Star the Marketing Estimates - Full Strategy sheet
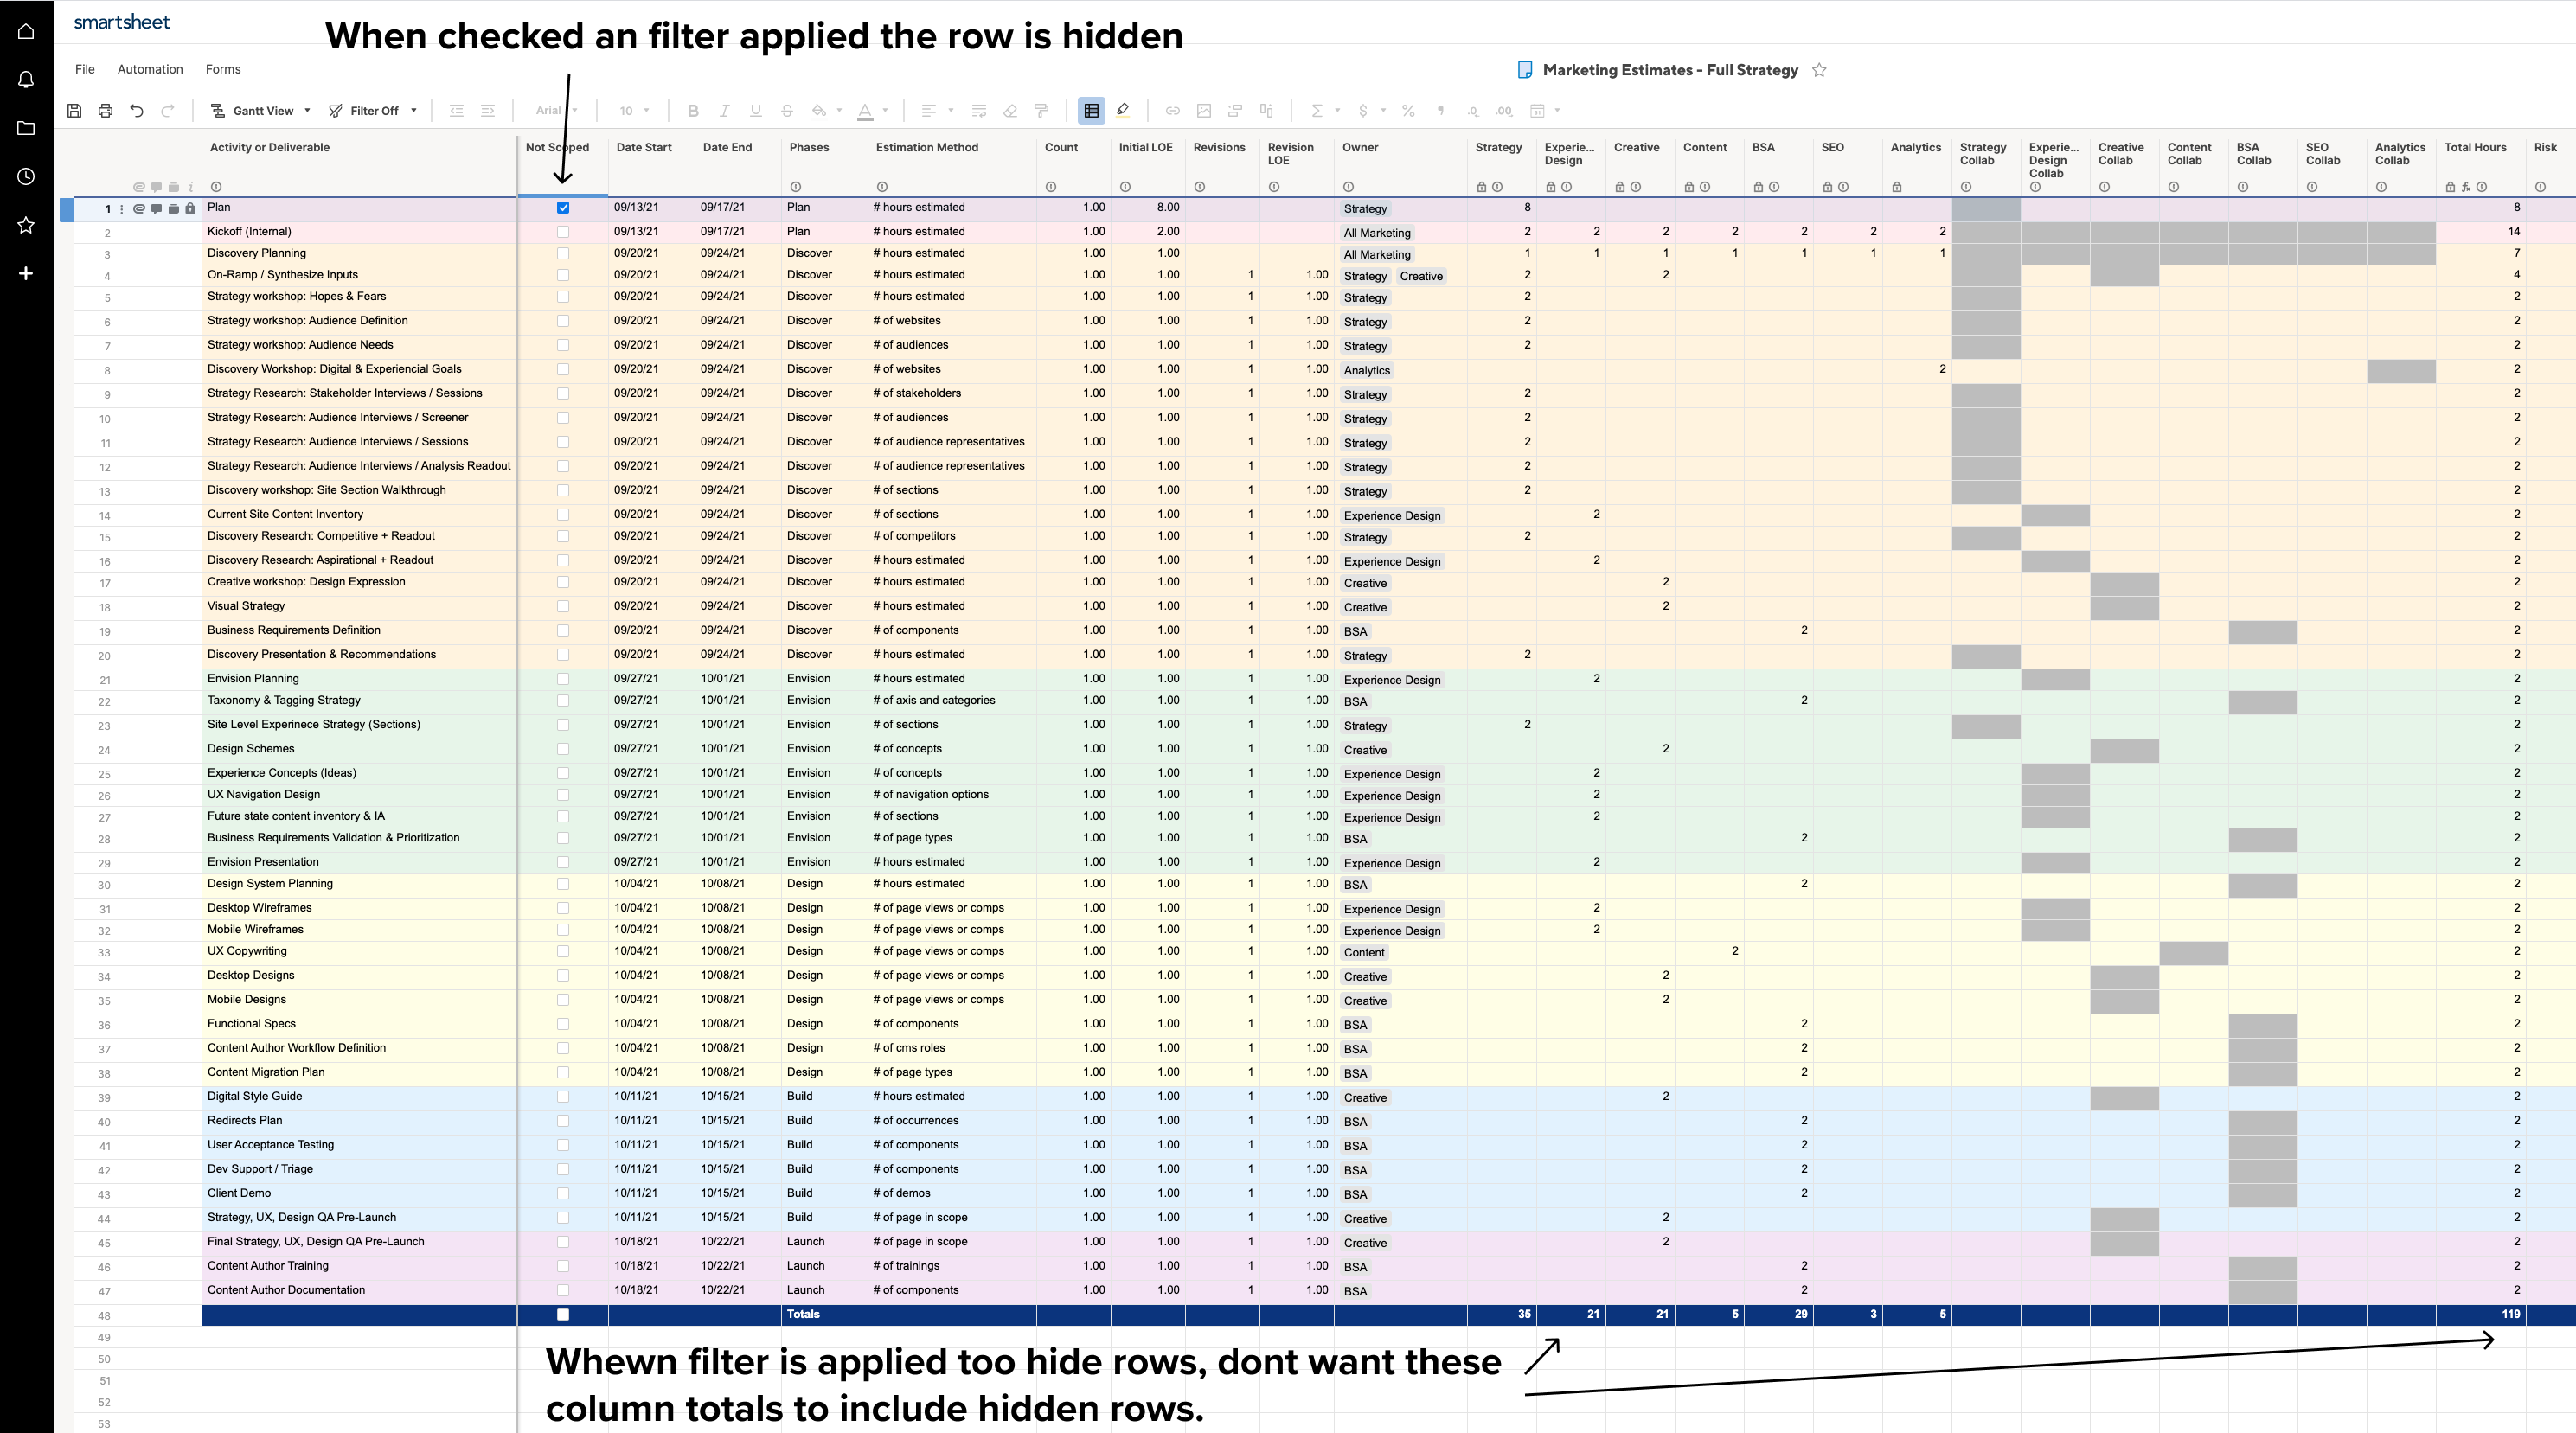Image resolution: width=2576 pixels, height=1433 pixels. (x=1820, y=70)
